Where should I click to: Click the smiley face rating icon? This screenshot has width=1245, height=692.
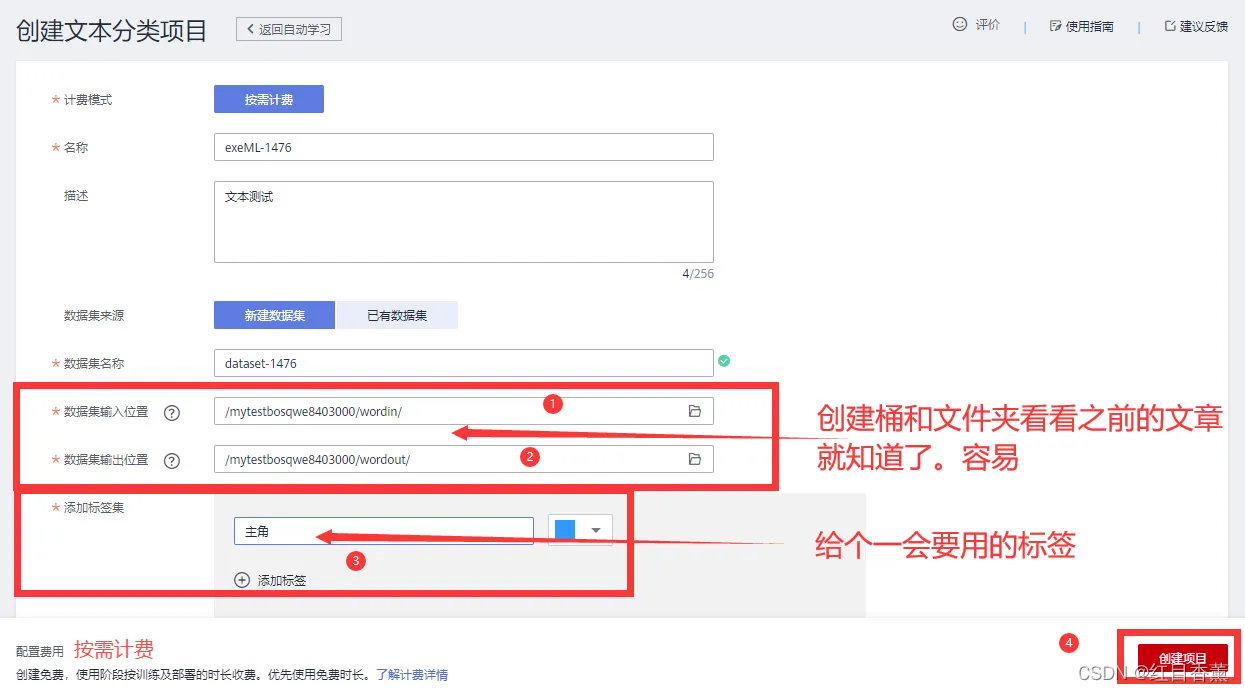pyautogui.click(x=960, y=24)
